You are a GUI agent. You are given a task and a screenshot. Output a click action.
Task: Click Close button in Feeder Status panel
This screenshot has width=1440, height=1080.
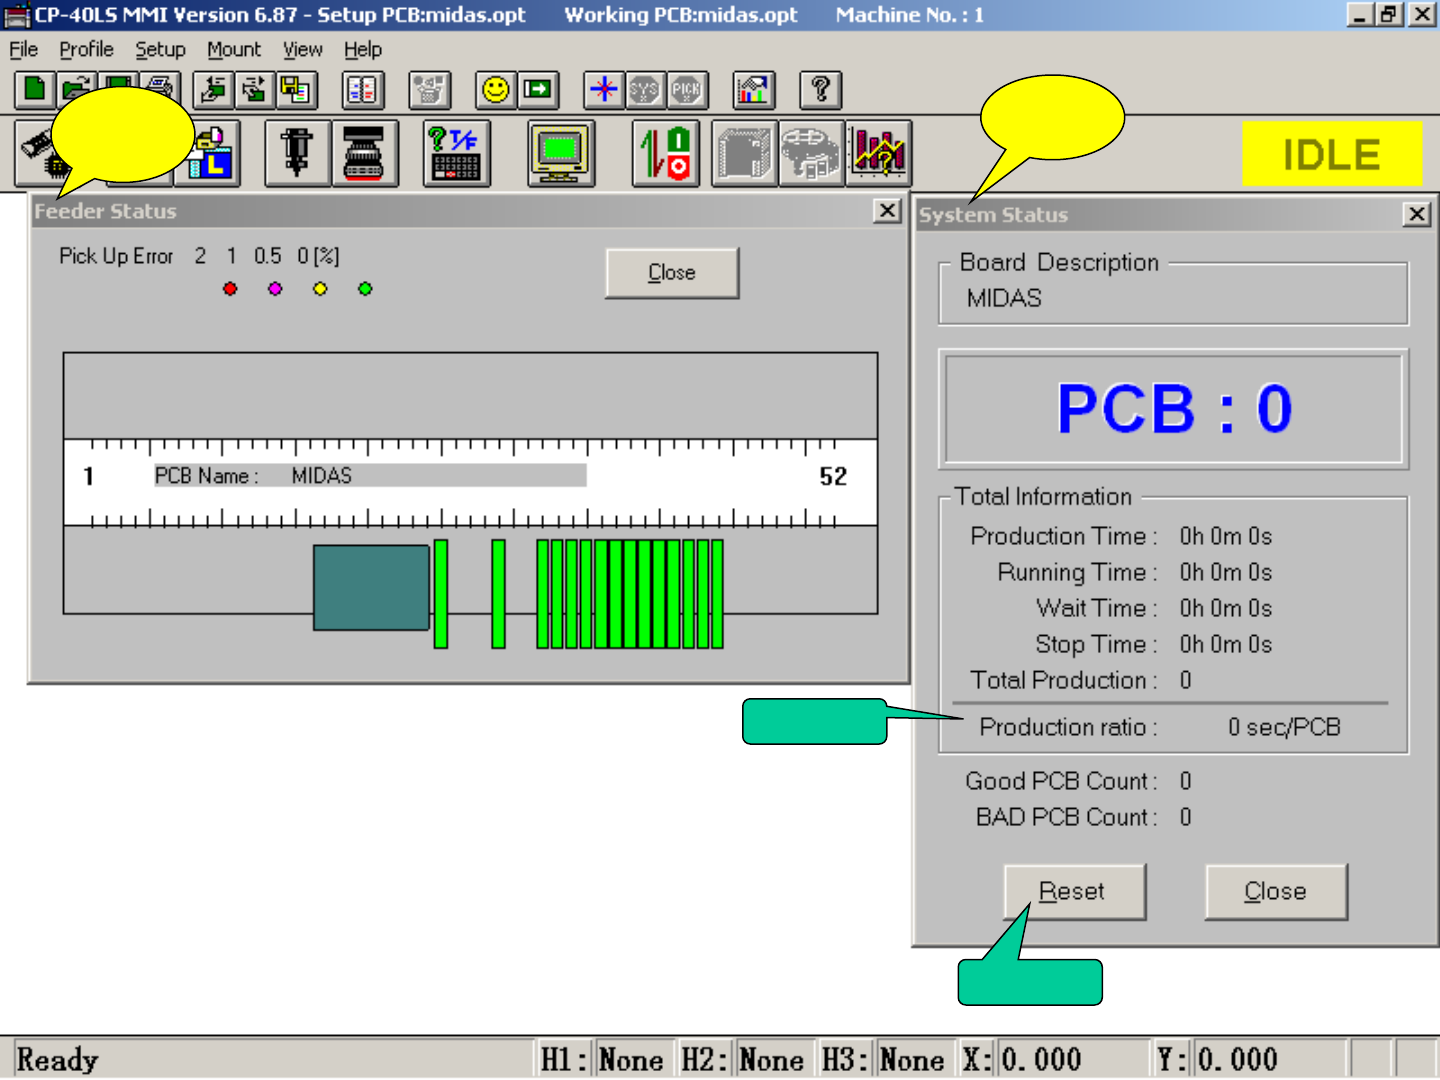[672, 273]
